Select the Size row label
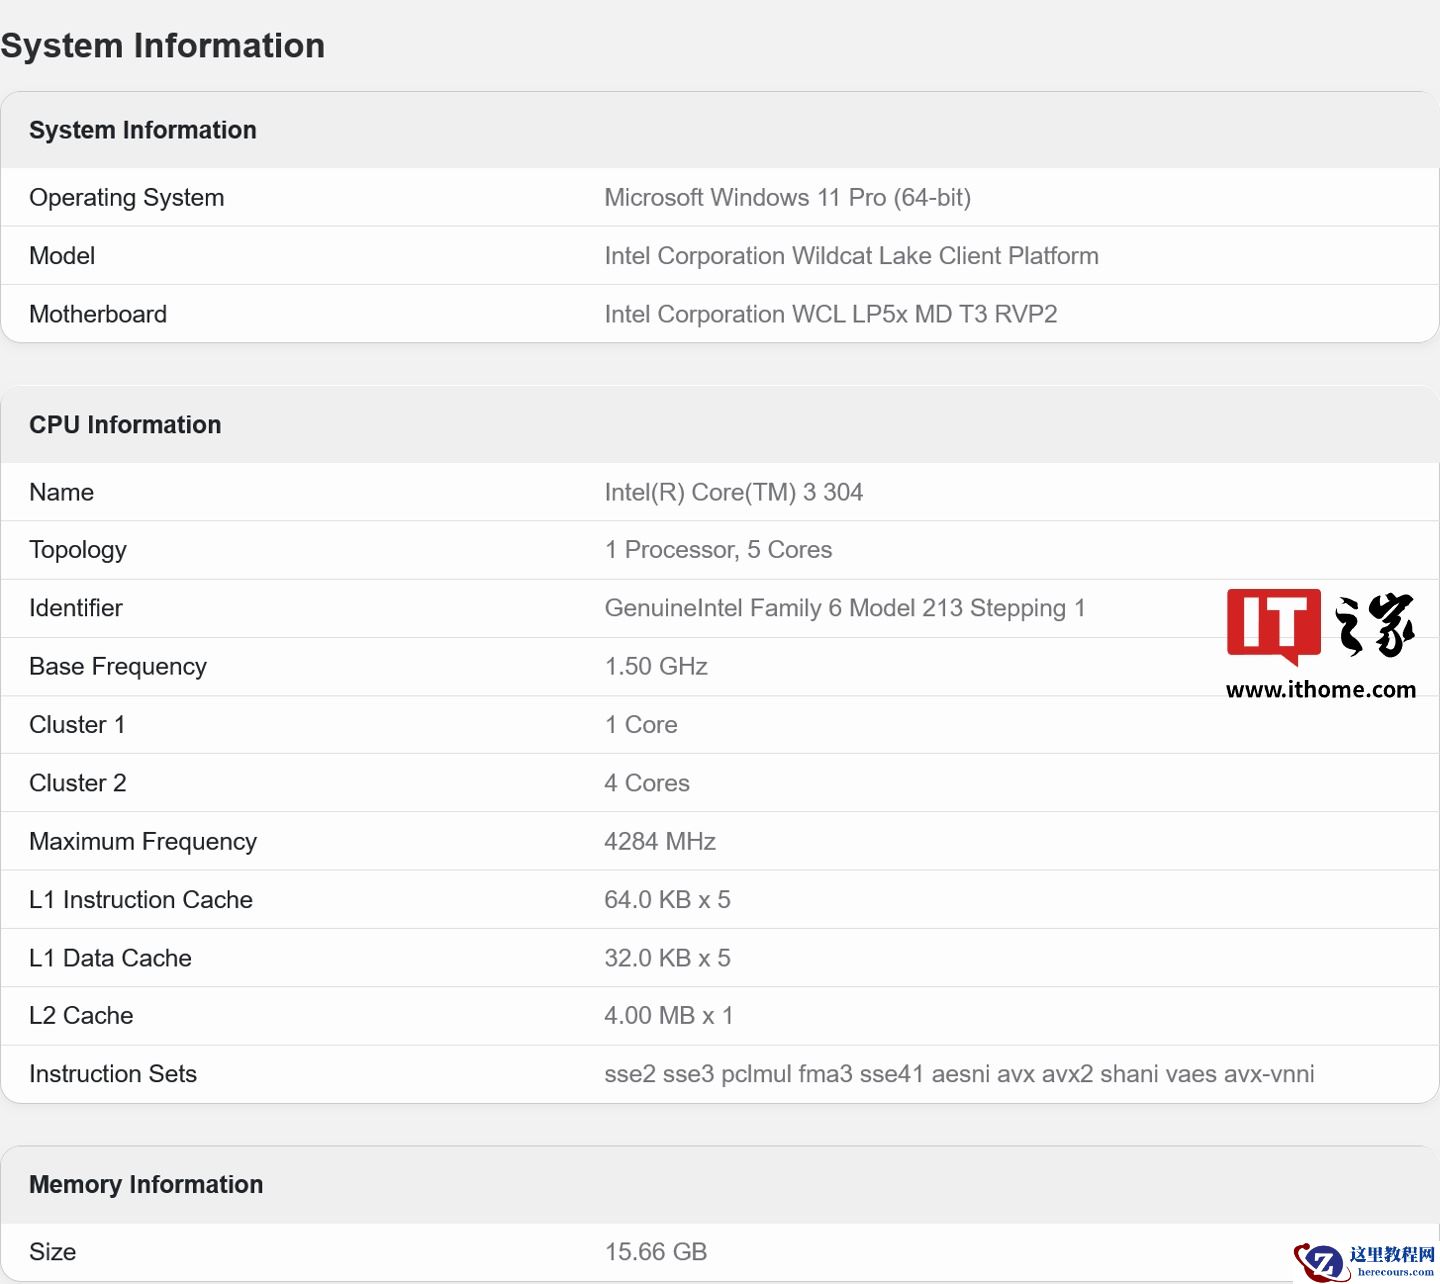 coord(53,1252)
